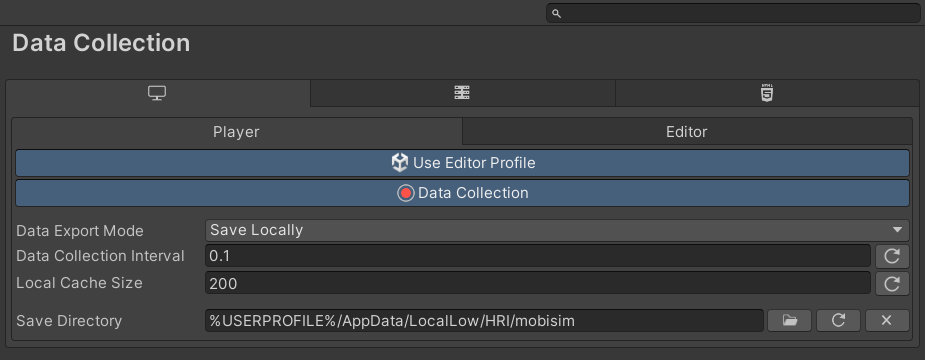Reset the Save Directory to default
This screenshot has width=925, height=360.
838,320
